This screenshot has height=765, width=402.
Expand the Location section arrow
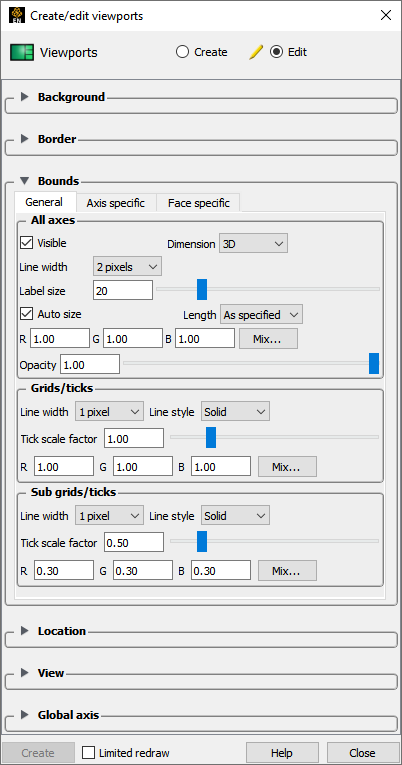25,631
